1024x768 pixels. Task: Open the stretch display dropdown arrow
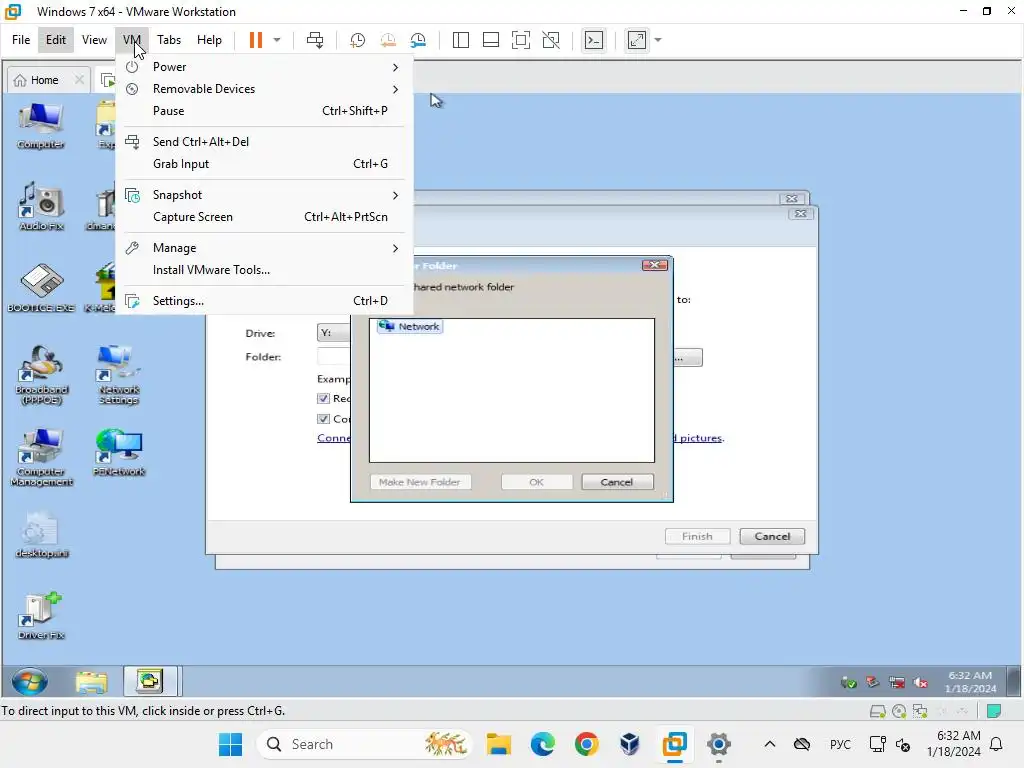click(658, 40)
